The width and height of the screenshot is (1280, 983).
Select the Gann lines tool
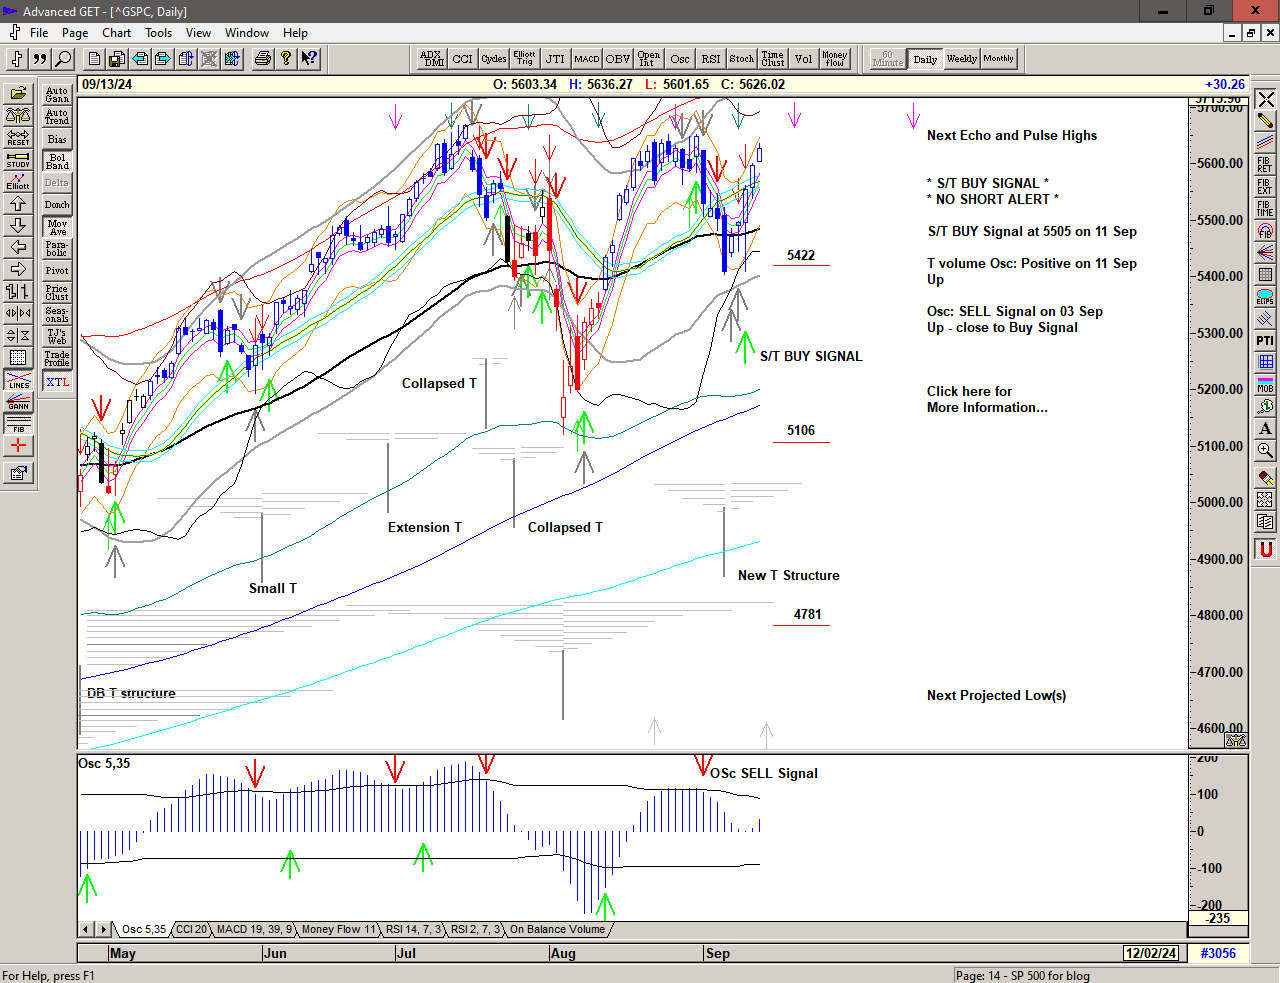18,402
